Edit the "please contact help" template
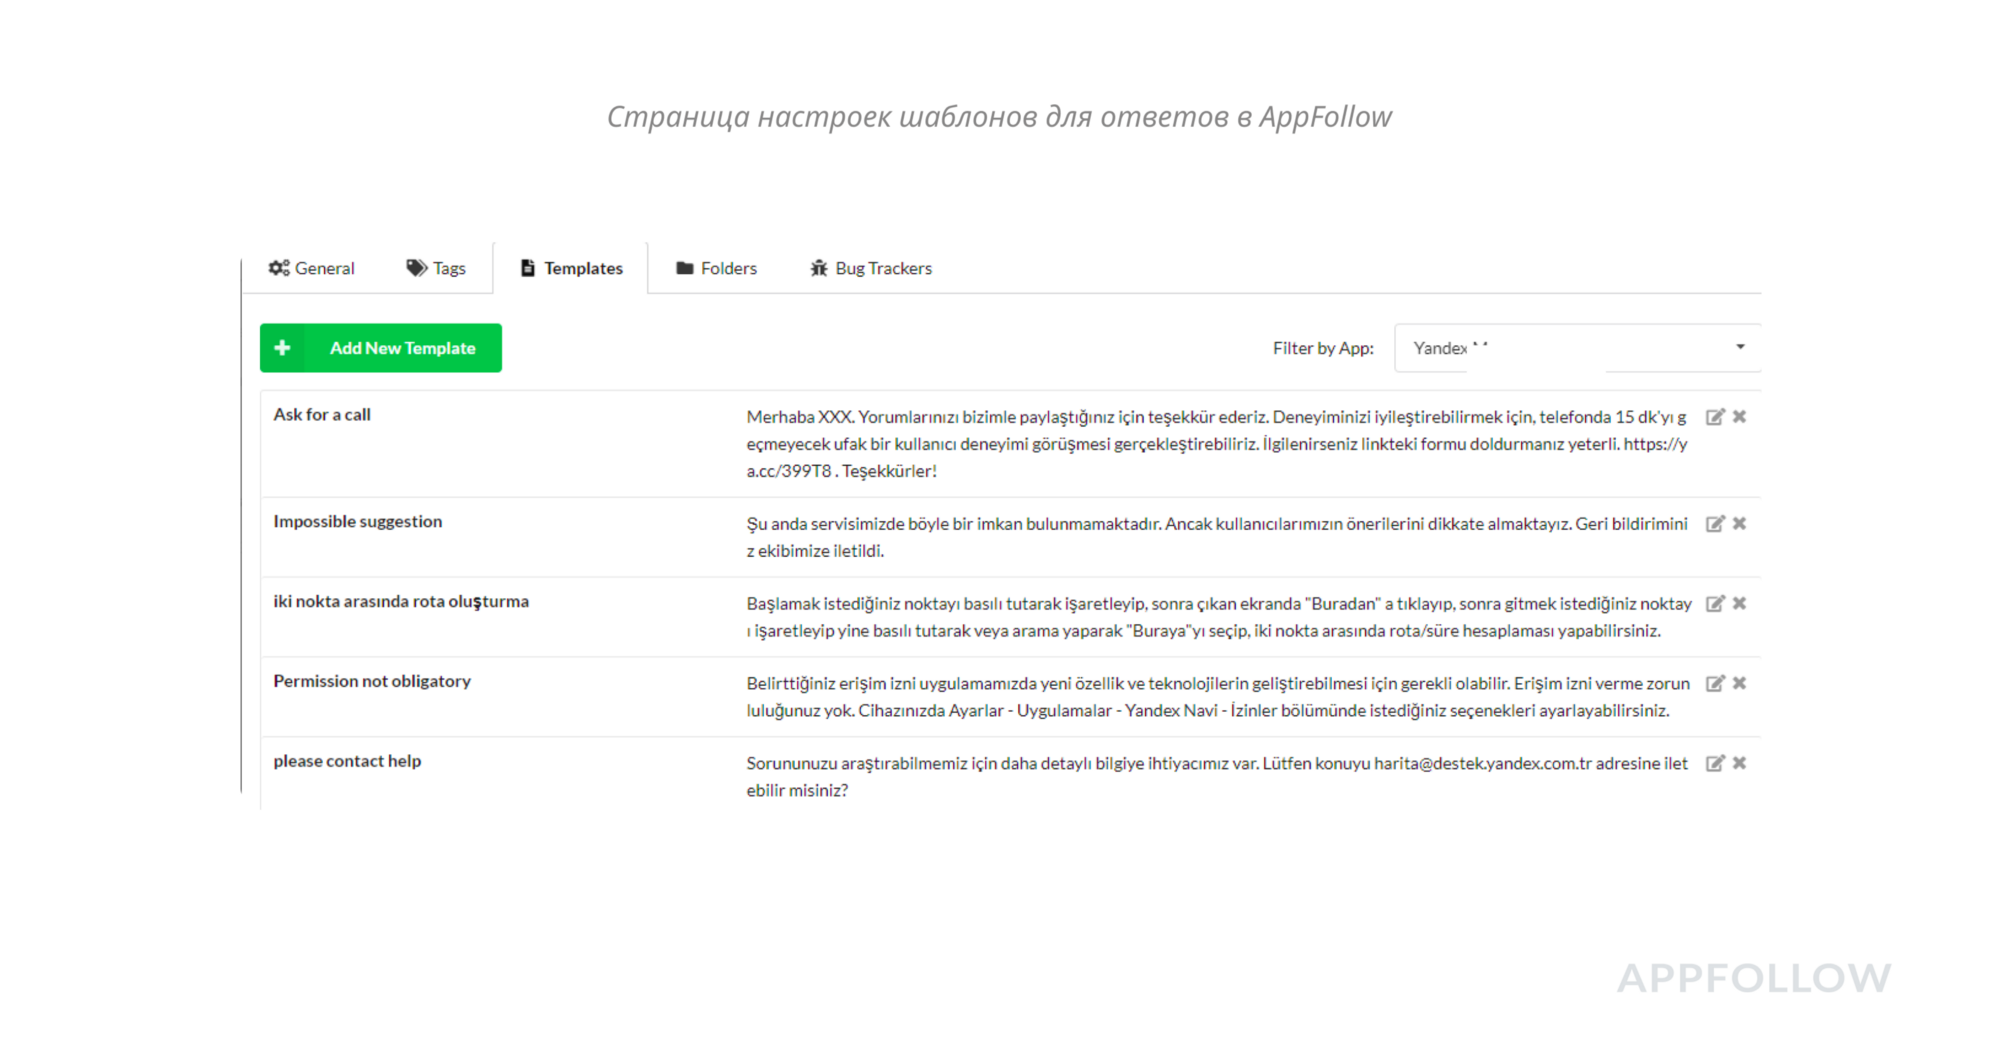 (1714, 764)
